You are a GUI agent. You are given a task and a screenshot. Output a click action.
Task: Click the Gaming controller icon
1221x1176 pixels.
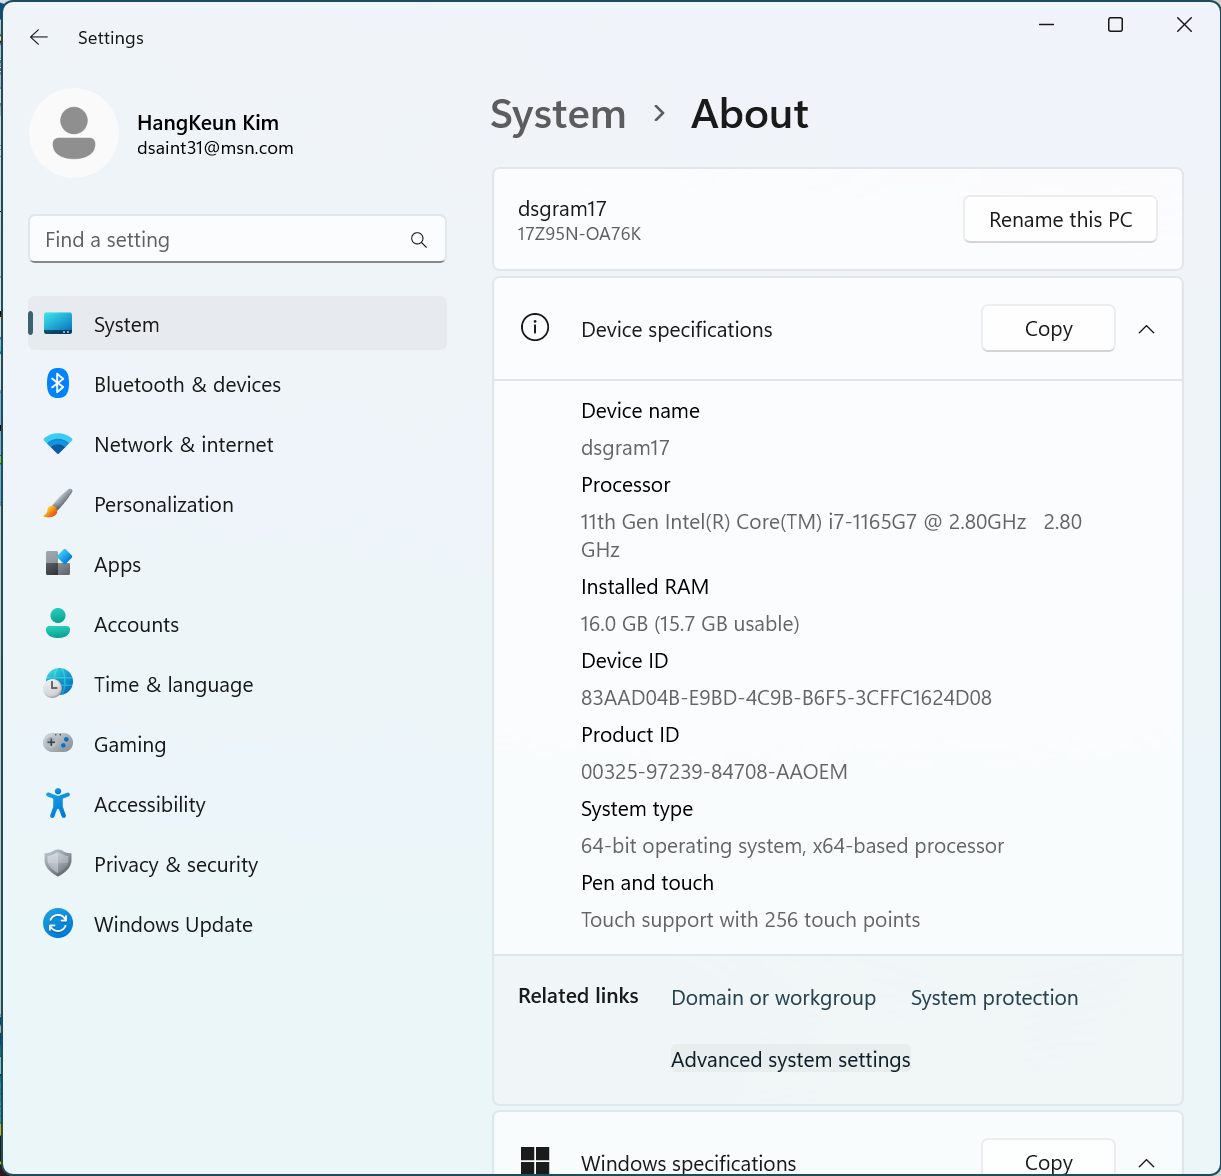[58, 744]
